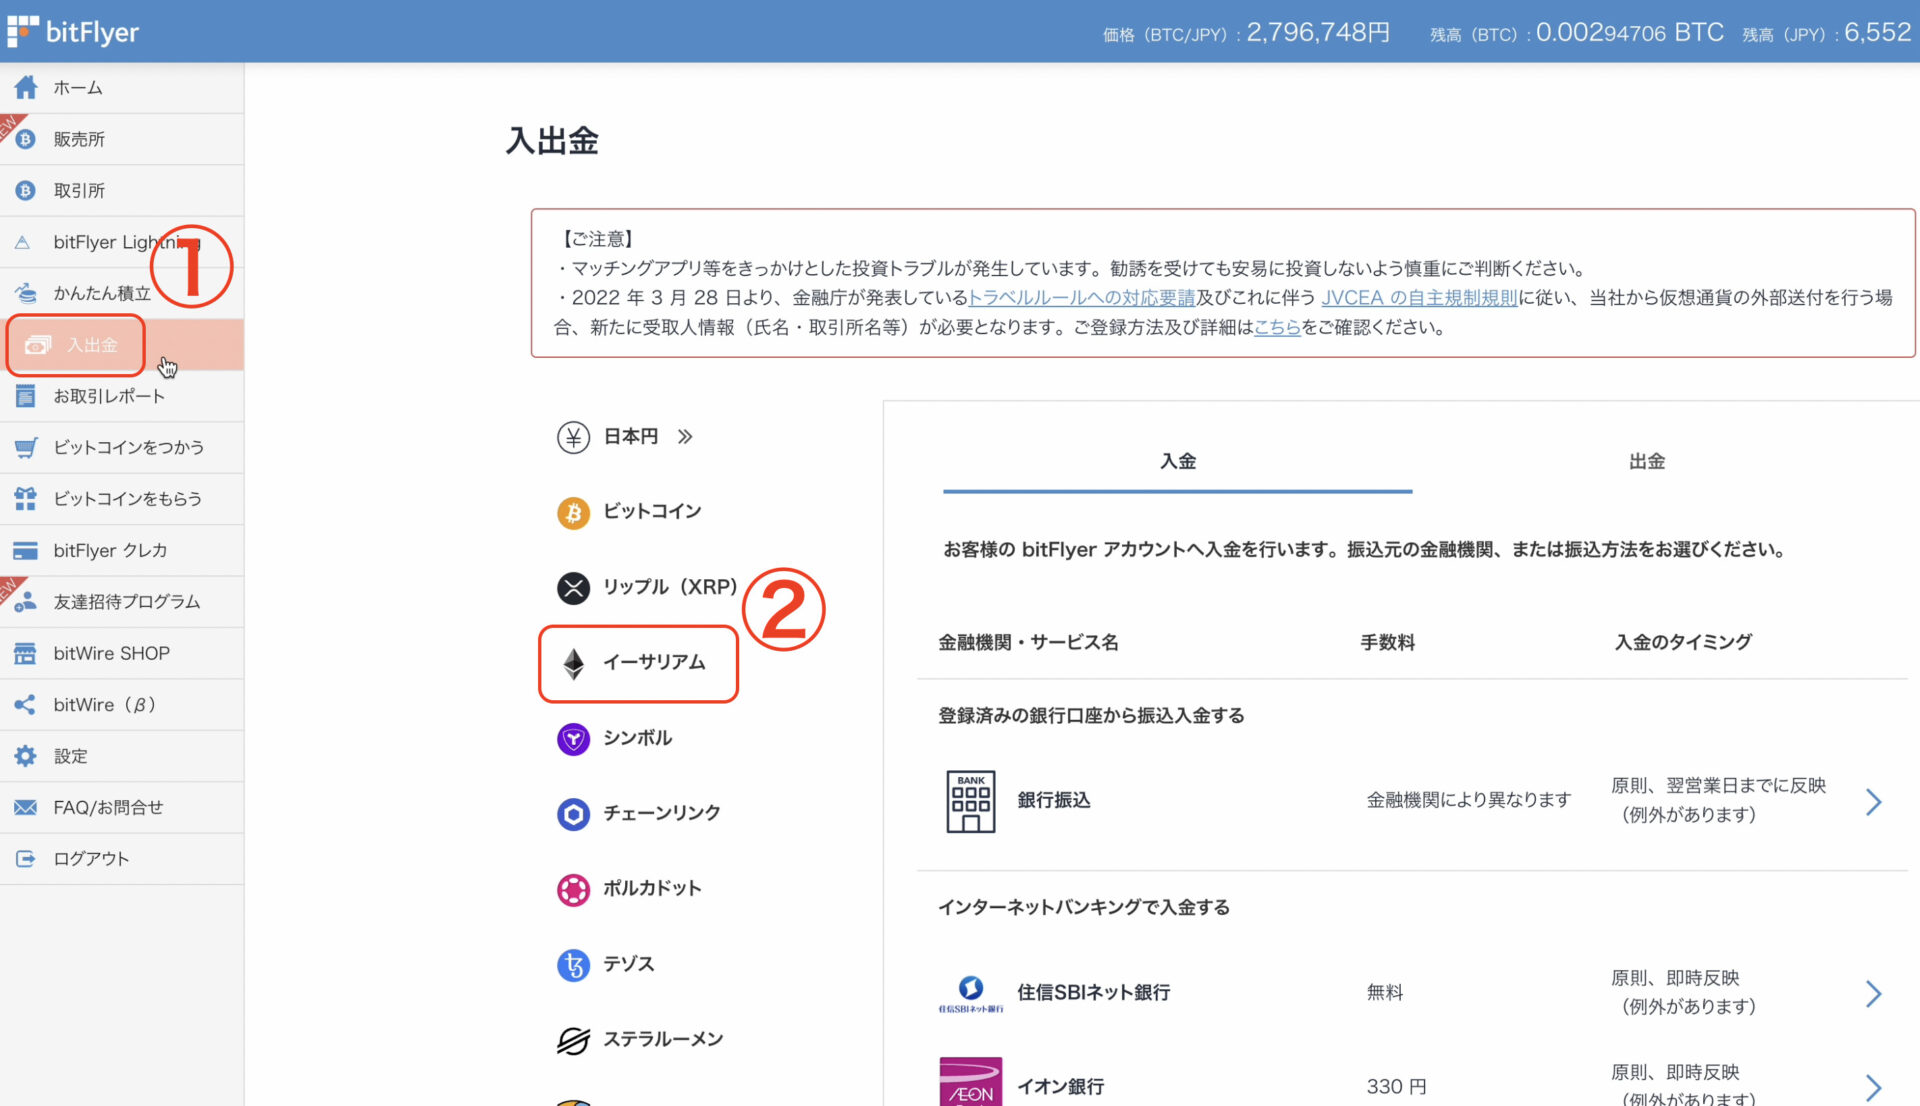Click FAQ/お問合せ menu label
Screen dimensions: 1920x1106
coord(108,807)
